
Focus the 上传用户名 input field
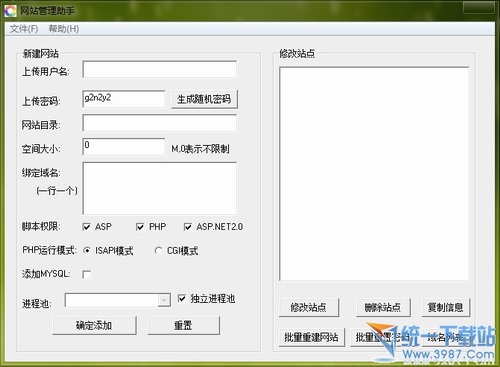coord(160,69)
